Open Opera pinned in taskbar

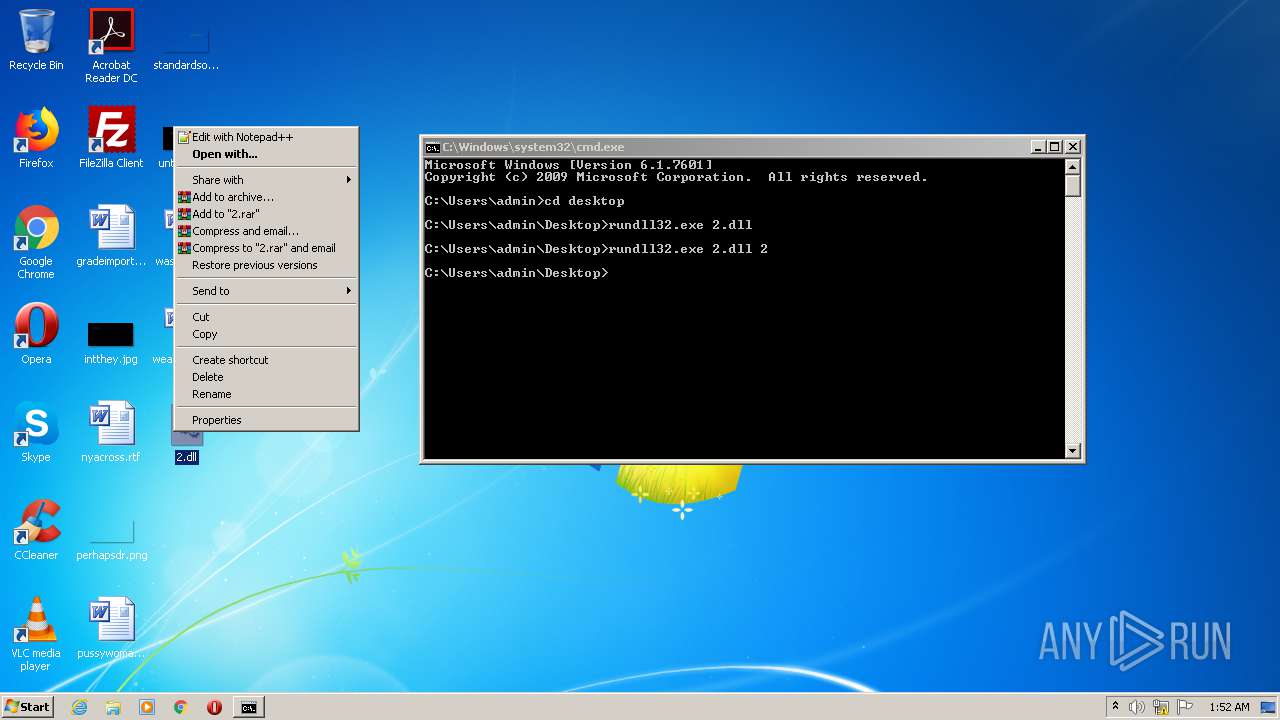[214, 707]
